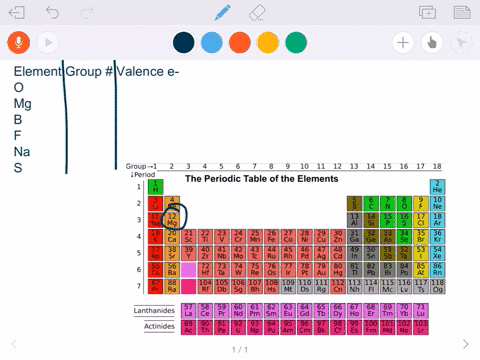
Task: Click the 'Lanthanides' row label
Action: click(154, 311)
